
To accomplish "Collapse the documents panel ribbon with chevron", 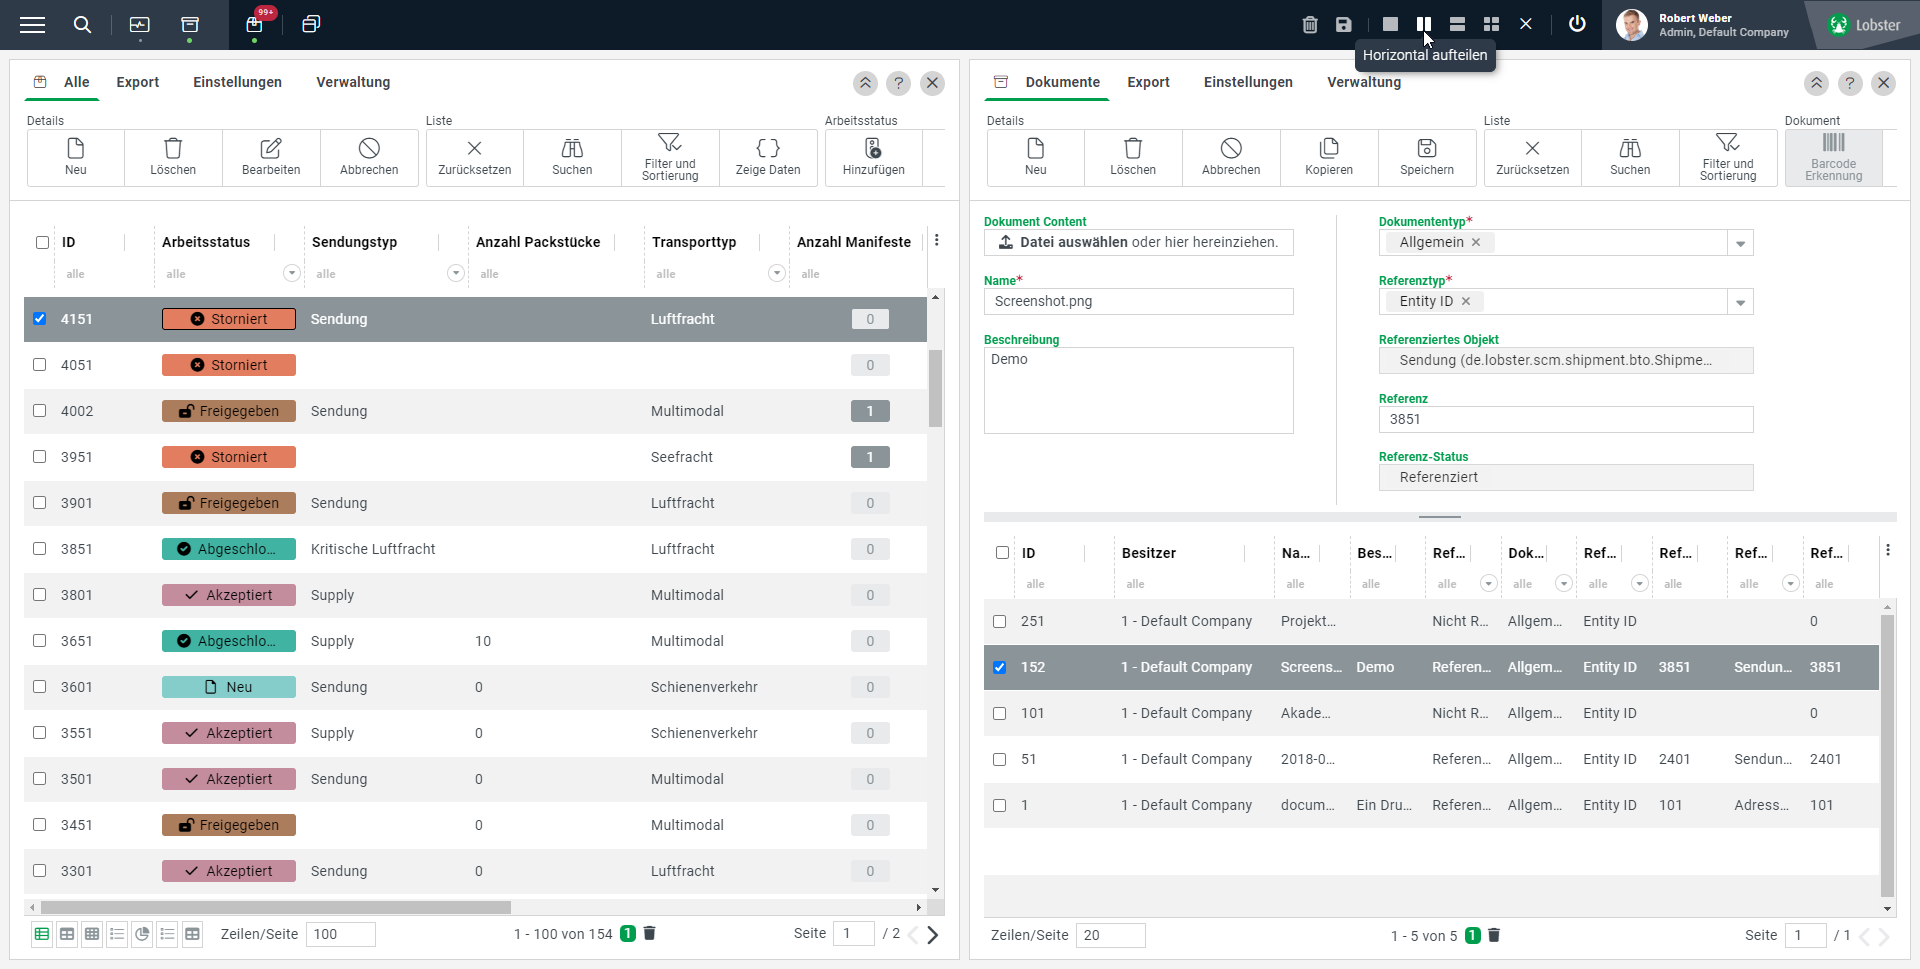I will pyautogui.click(x=1817, y=83).
